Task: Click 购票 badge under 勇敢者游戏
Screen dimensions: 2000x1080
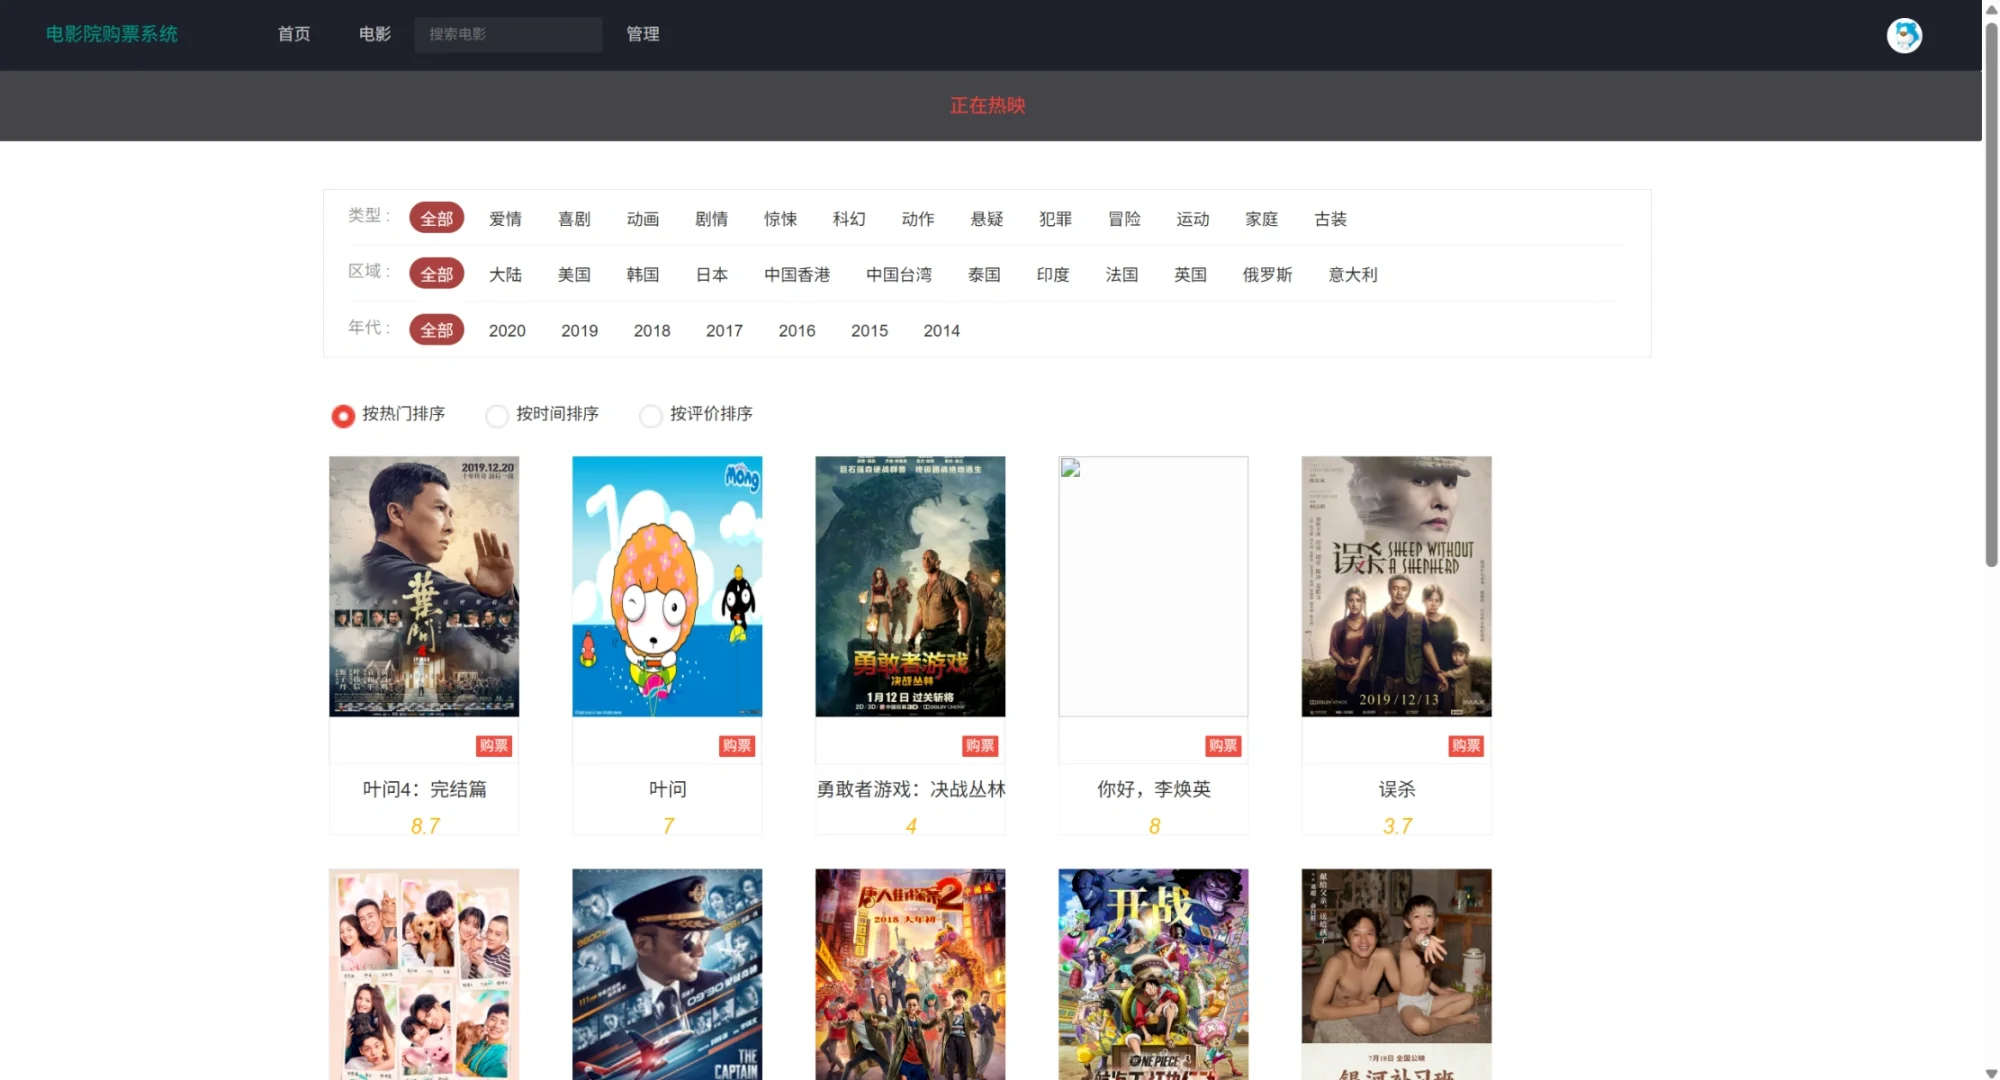Action: 979,746
